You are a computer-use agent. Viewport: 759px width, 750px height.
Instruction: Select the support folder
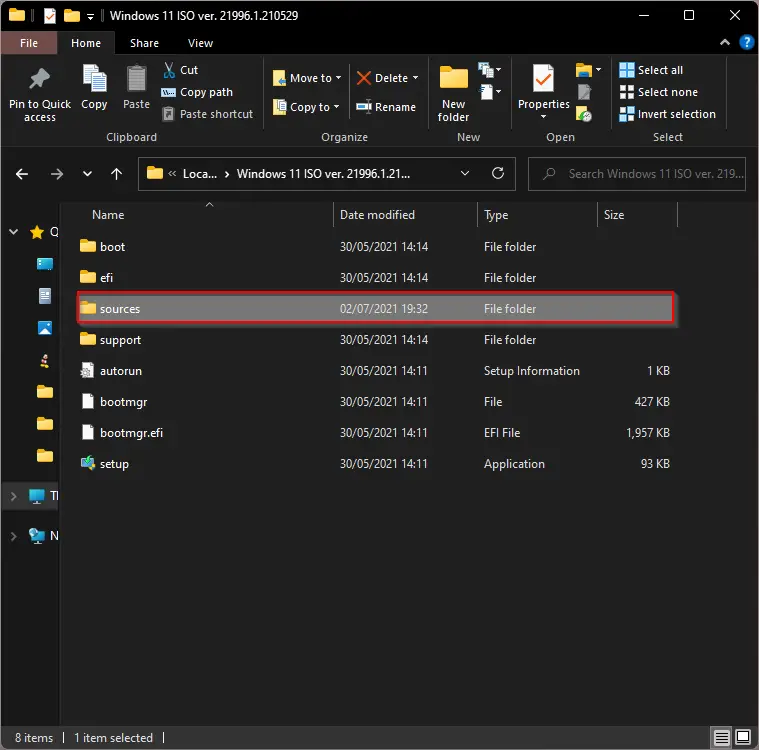376,340
